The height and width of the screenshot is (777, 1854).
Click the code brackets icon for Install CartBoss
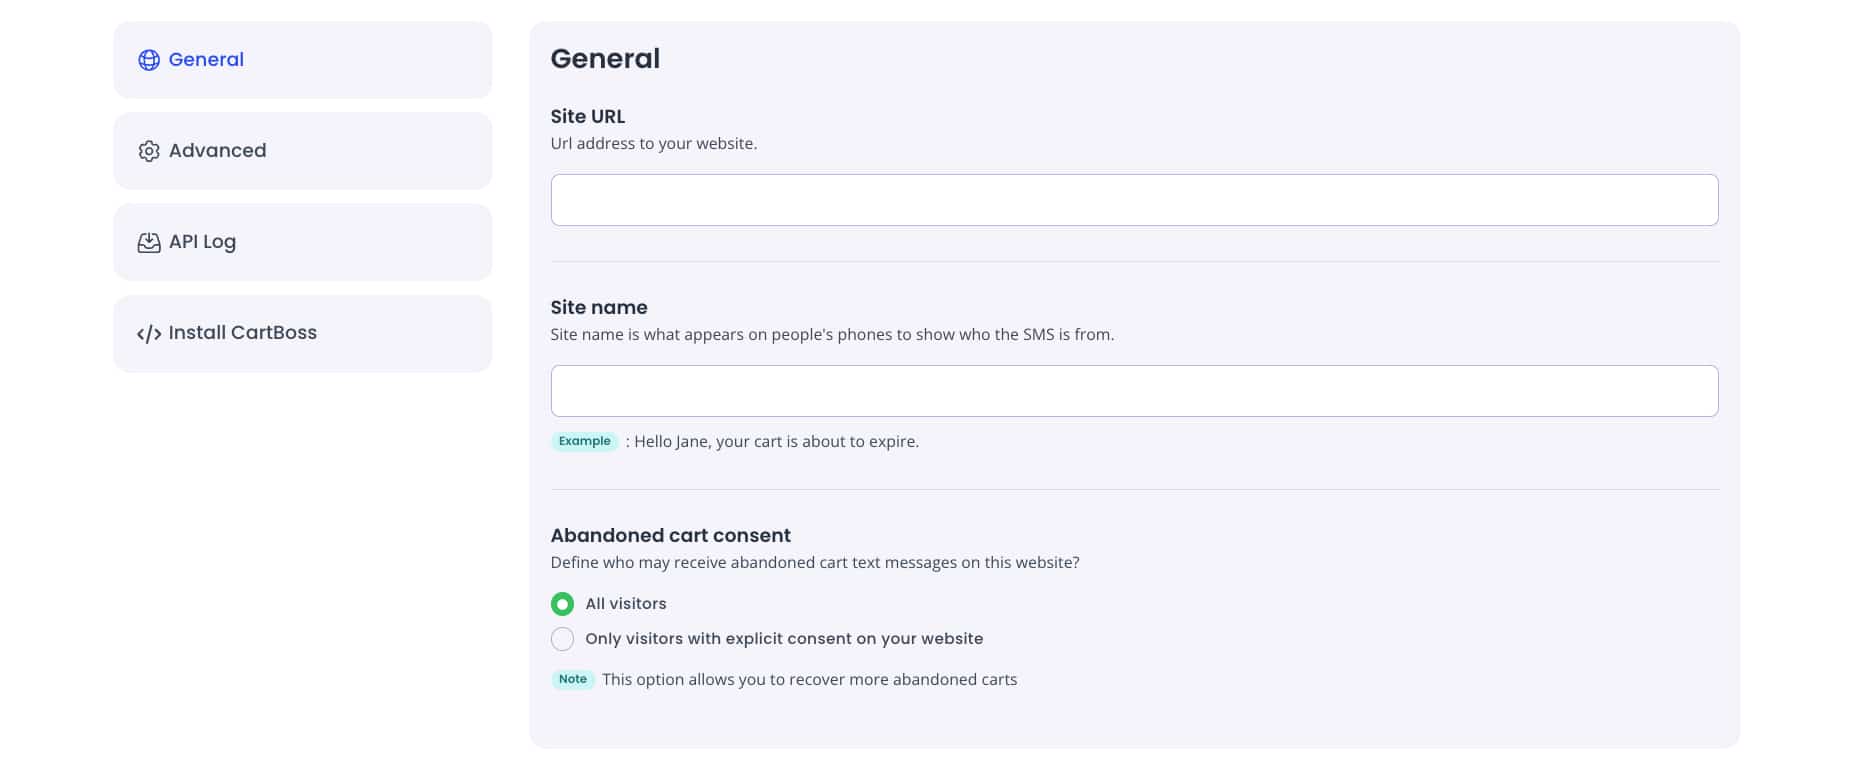[x=149, y=334]
